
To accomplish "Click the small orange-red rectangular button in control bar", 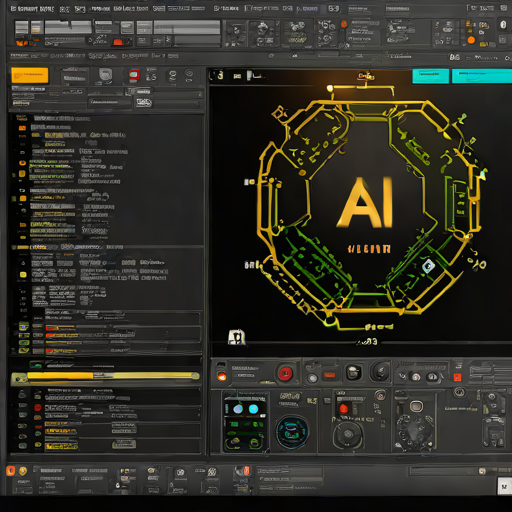I will tap(329, 375).
